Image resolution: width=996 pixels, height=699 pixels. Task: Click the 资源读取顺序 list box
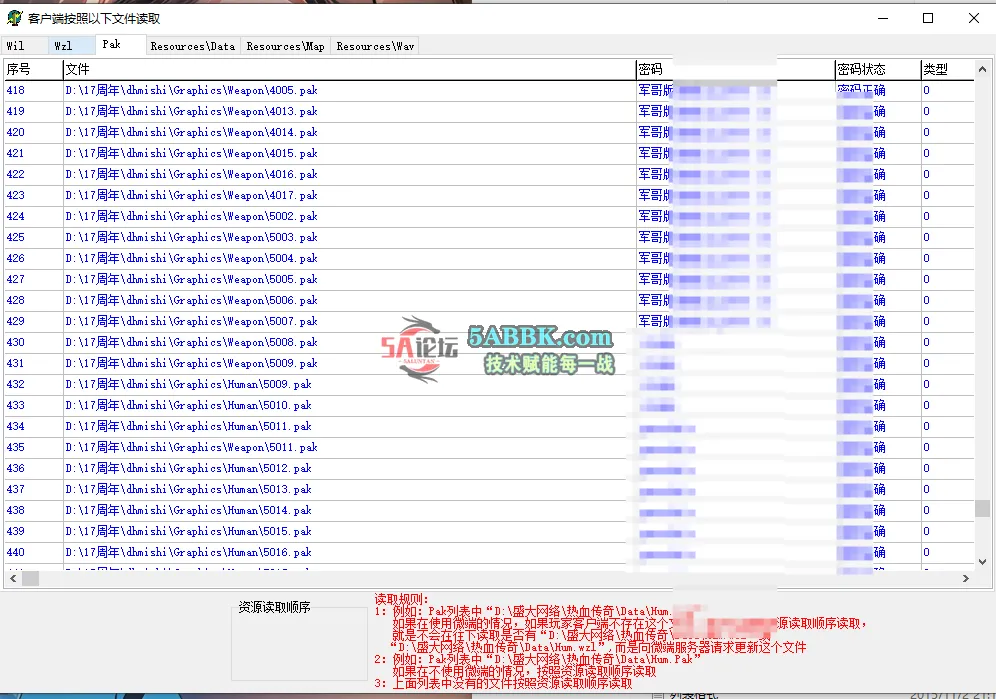tap(299, 643)
